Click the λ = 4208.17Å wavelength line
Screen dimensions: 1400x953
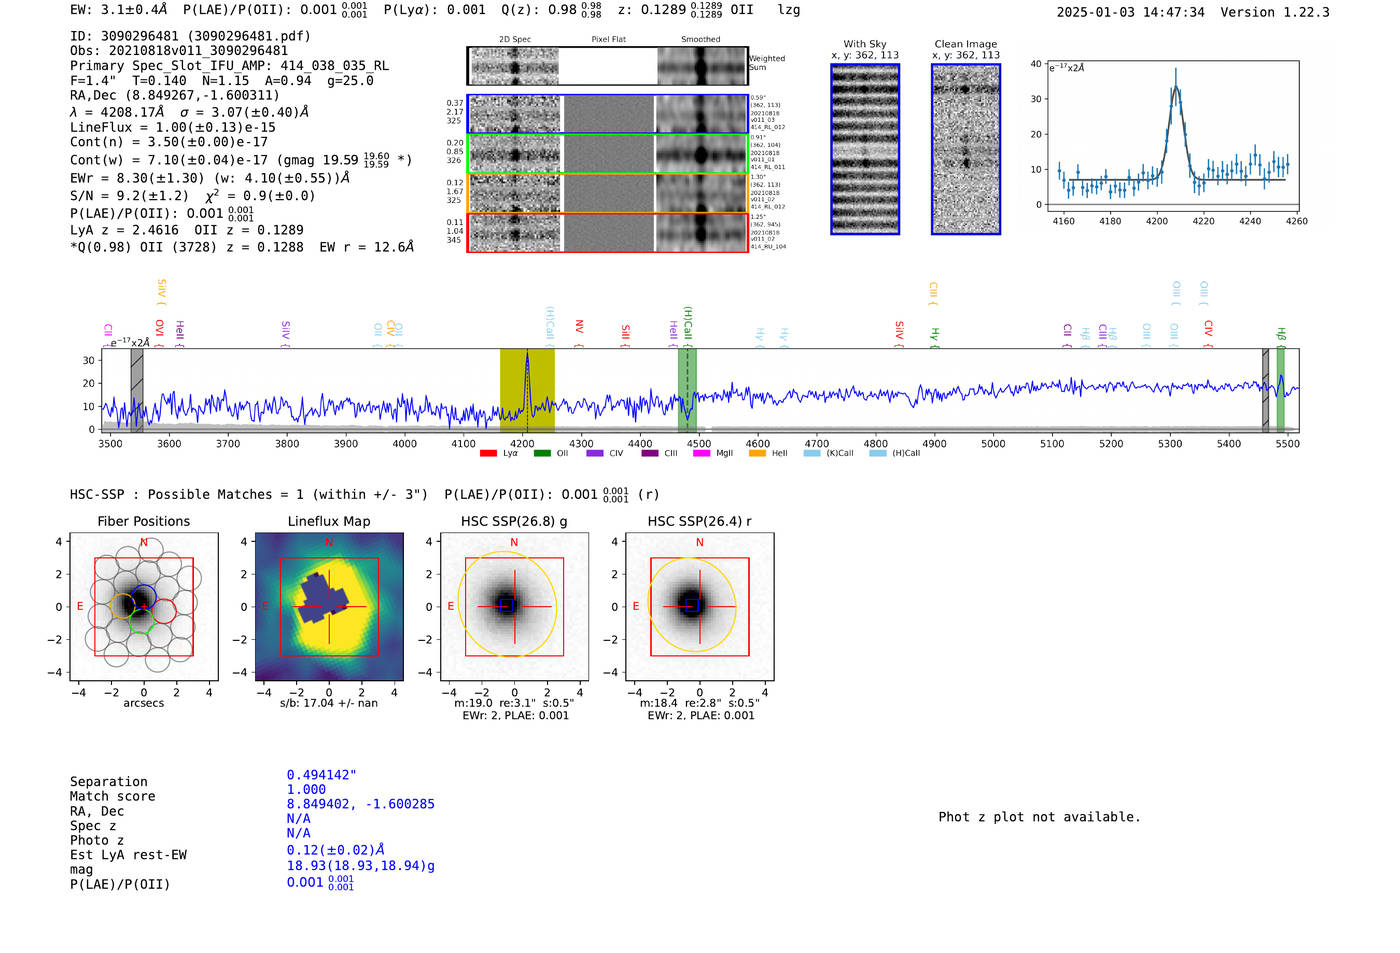click(x=190, y=112)
